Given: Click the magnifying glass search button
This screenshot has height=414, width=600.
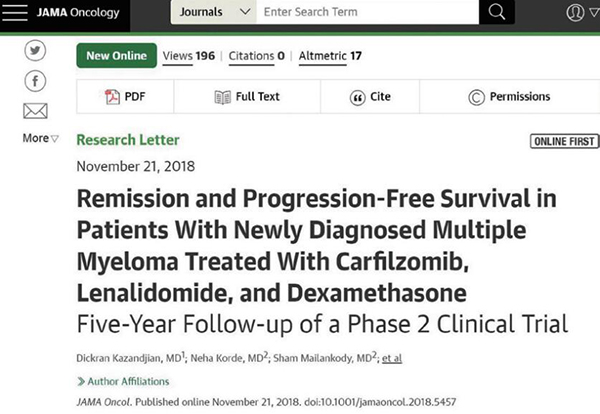Looking at the screenshot, I should pyautogui.click(x=497, y=12).
